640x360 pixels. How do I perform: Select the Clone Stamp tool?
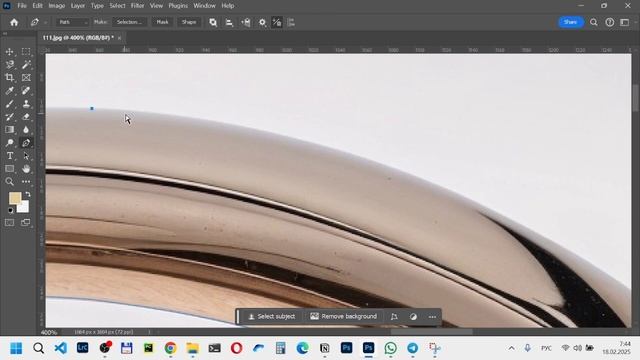[x=26, y=104]
